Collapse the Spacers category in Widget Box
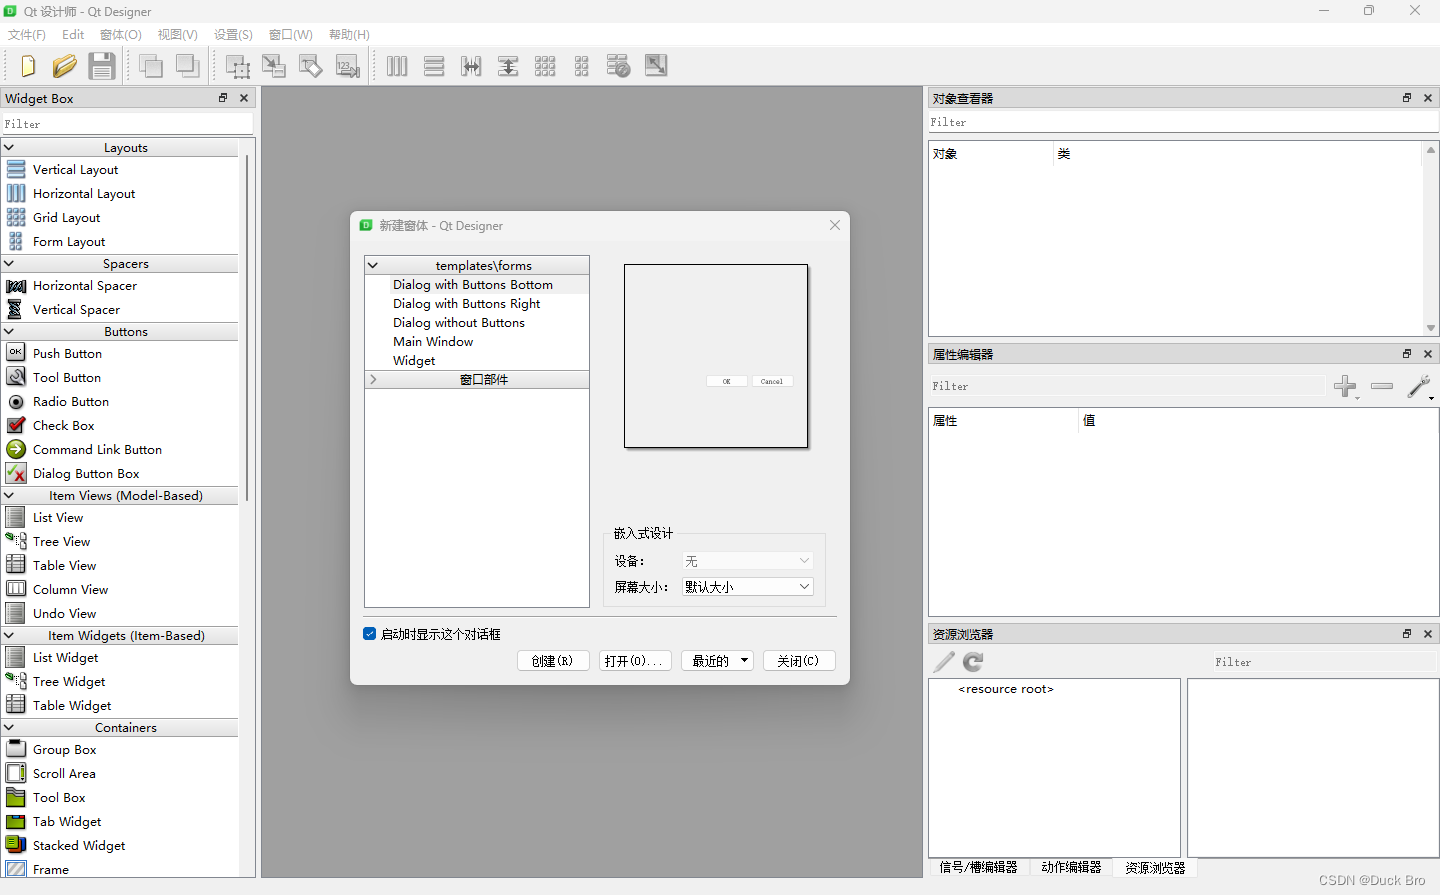The image size is (1440, 895). tap(9, 264)
